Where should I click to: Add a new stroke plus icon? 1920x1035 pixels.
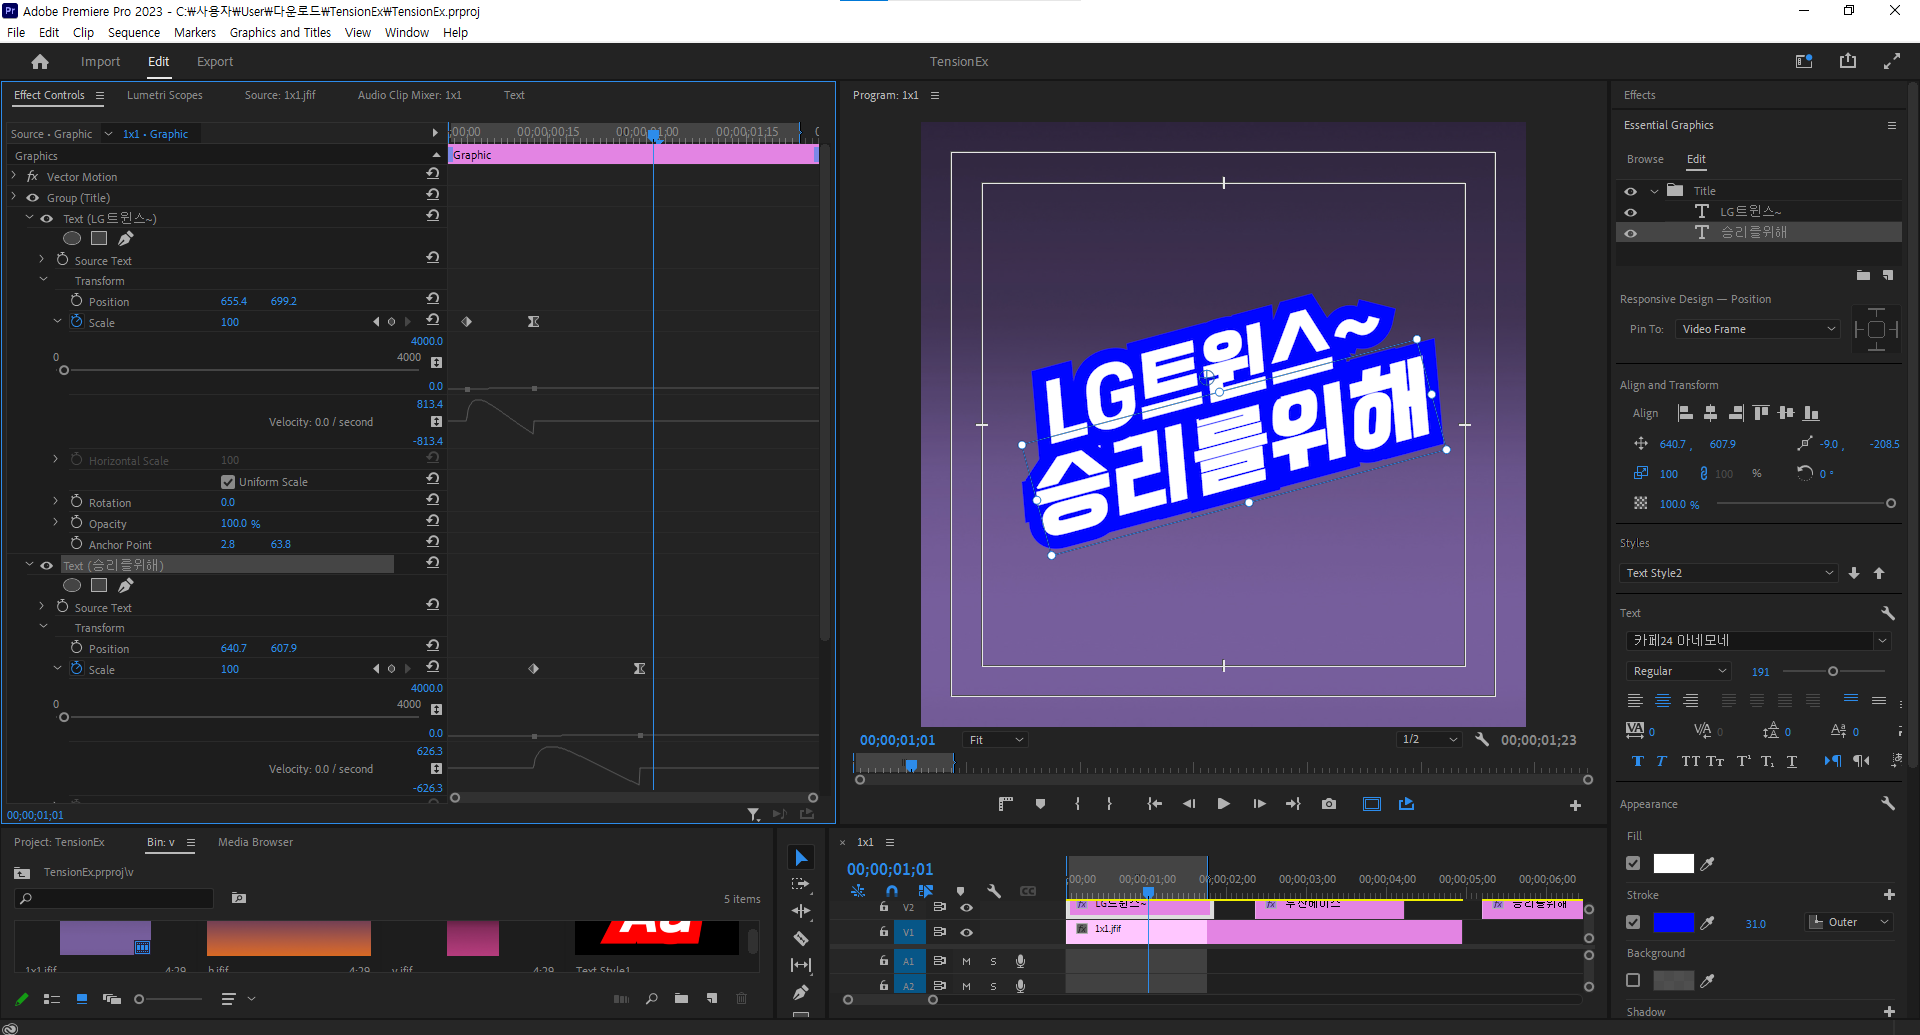1889,895
